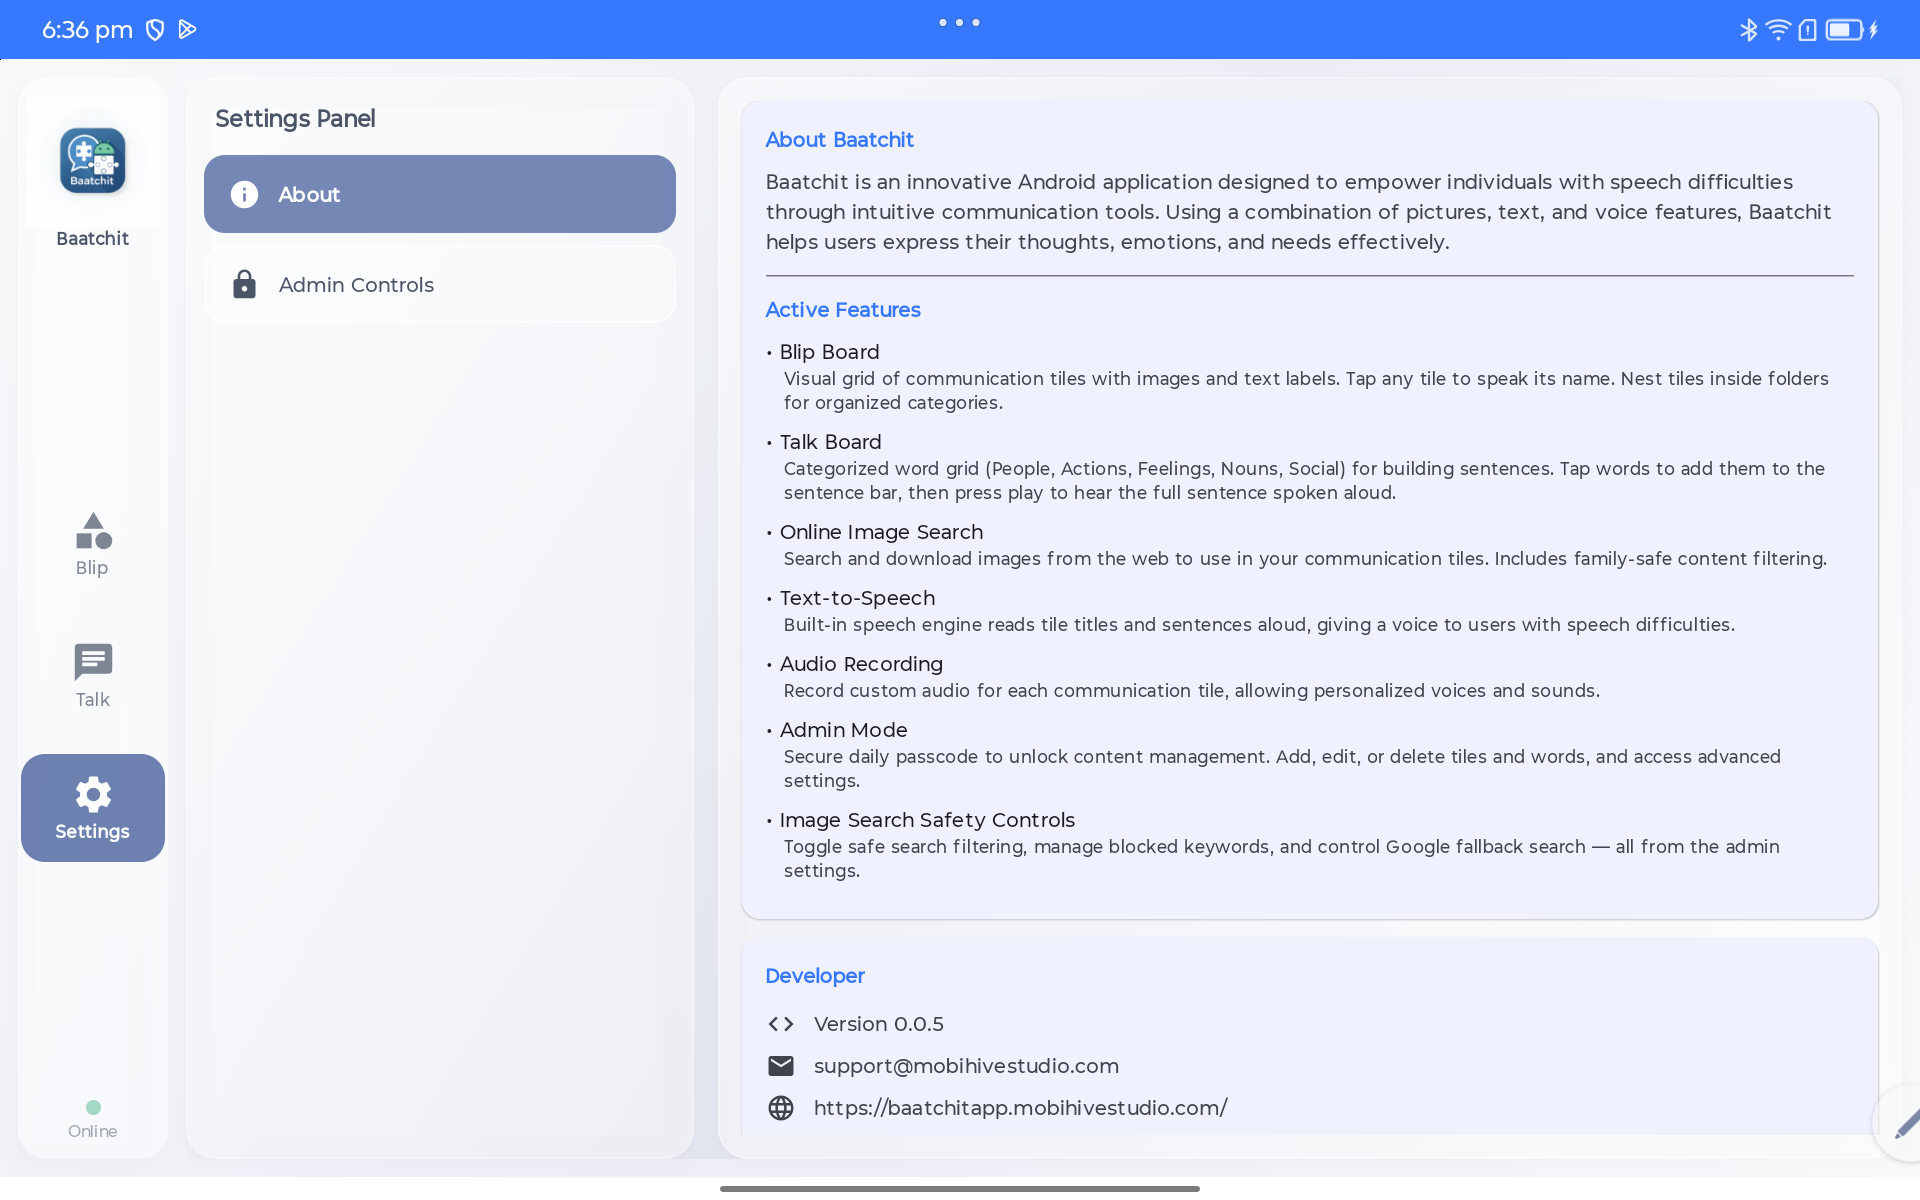This screenshot has width=1920, height=1200.
Task: Click the Image Search Safety Controls title
Action: pyautogui.click(x=927, y=820)
